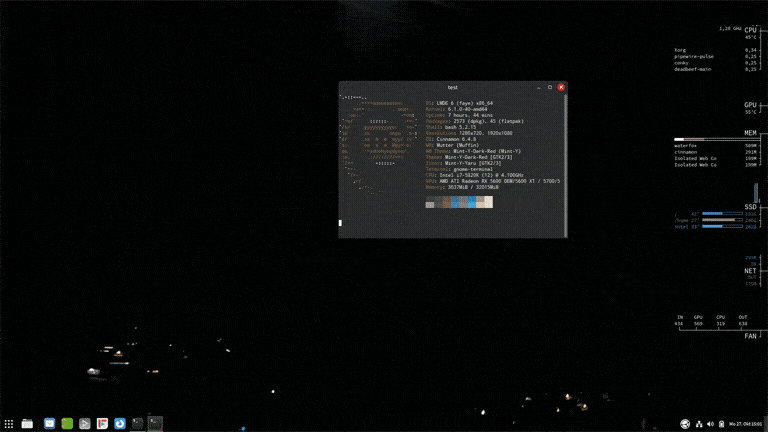Click the cinnamon memory entry
The image size is (768, 432).
point(685,152)
